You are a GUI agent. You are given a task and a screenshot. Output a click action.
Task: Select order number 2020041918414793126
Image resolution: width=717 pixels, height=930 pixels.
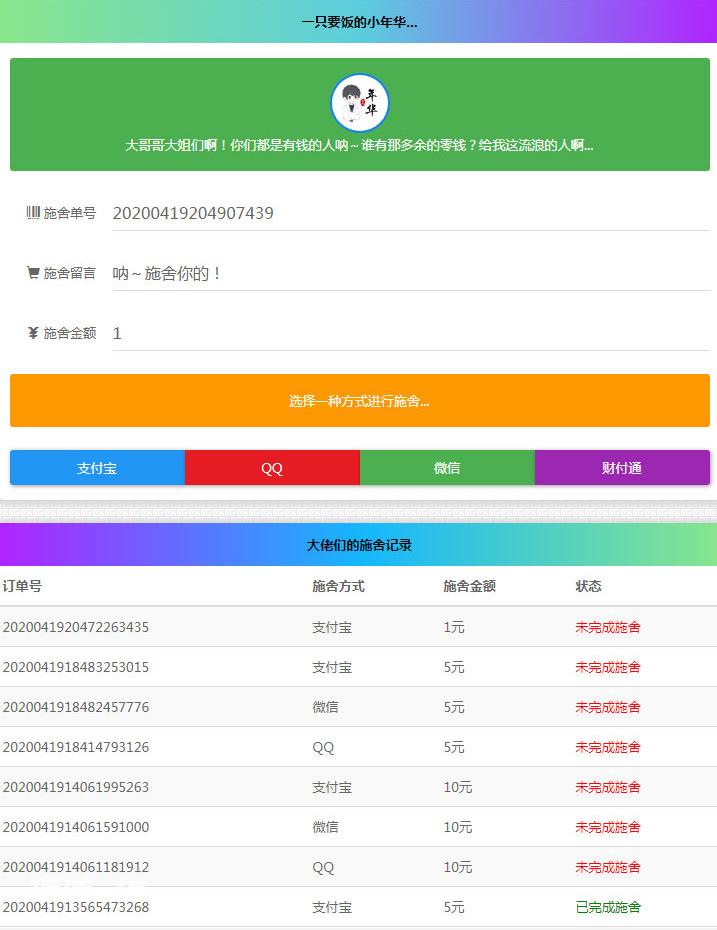click(x=76, y=747)
